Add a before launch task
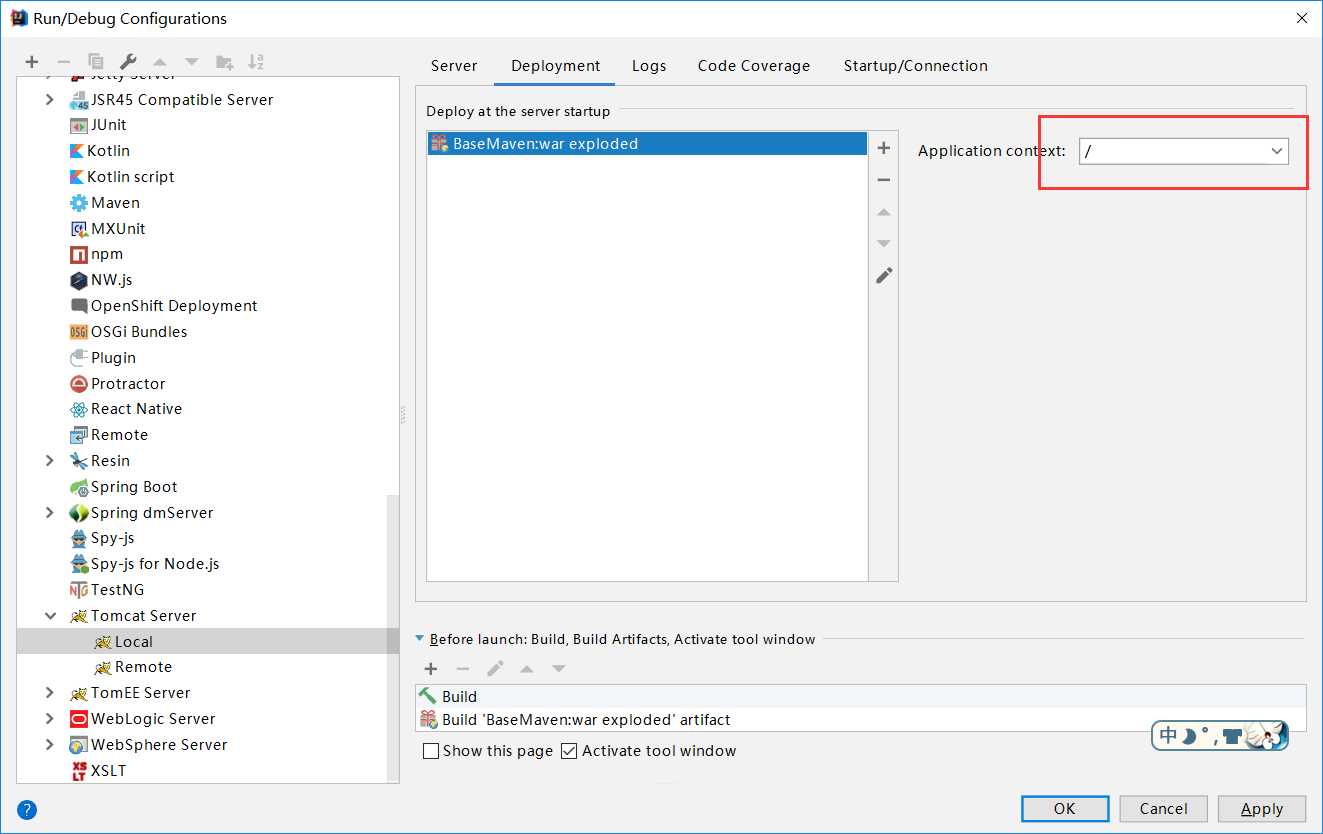Screen dimensions: 1323x834 [431, 669]
